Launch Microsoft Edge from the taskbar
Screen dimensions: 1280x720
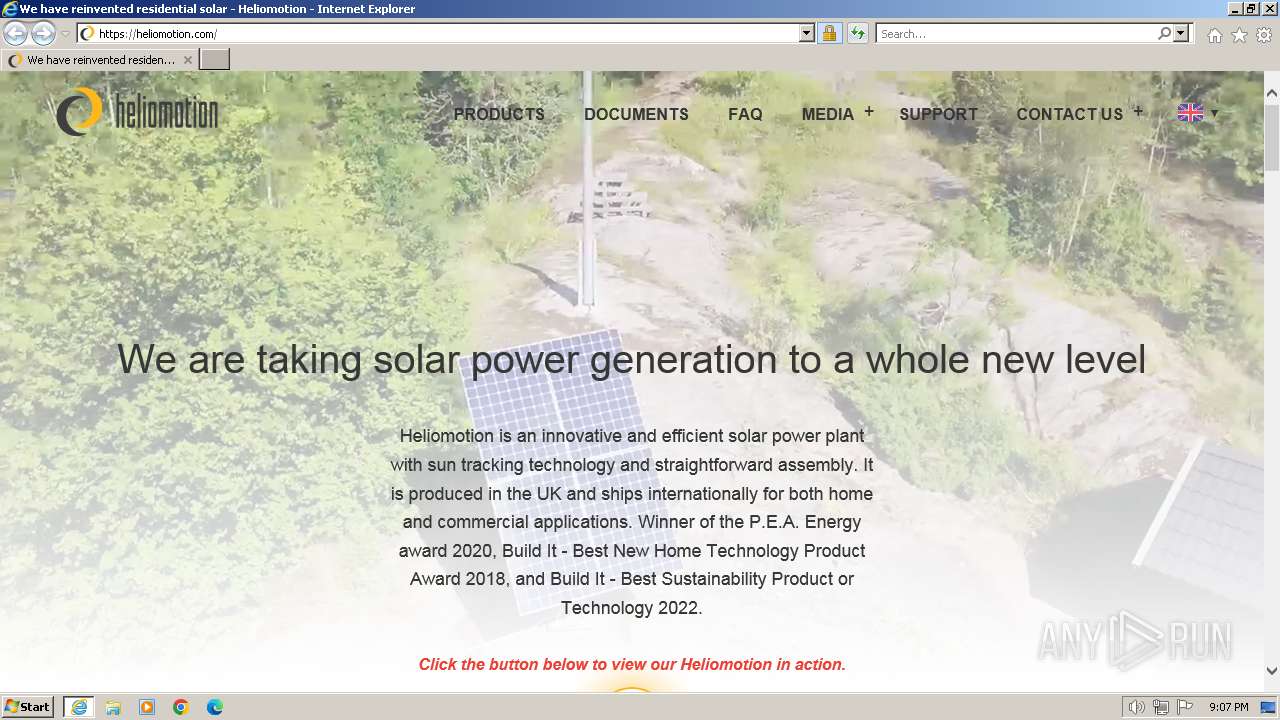[x=215, y=707]
